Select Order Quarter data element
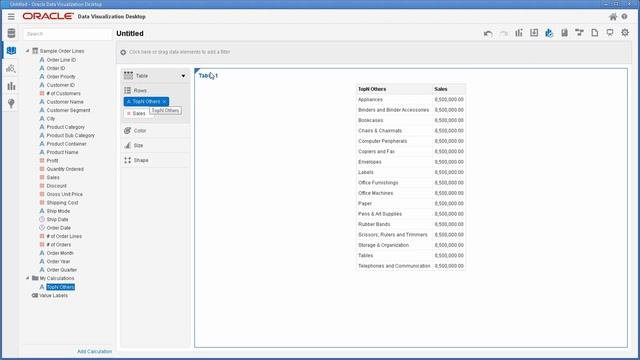Viewport: 640px width, 360px height. pos(62,270)
